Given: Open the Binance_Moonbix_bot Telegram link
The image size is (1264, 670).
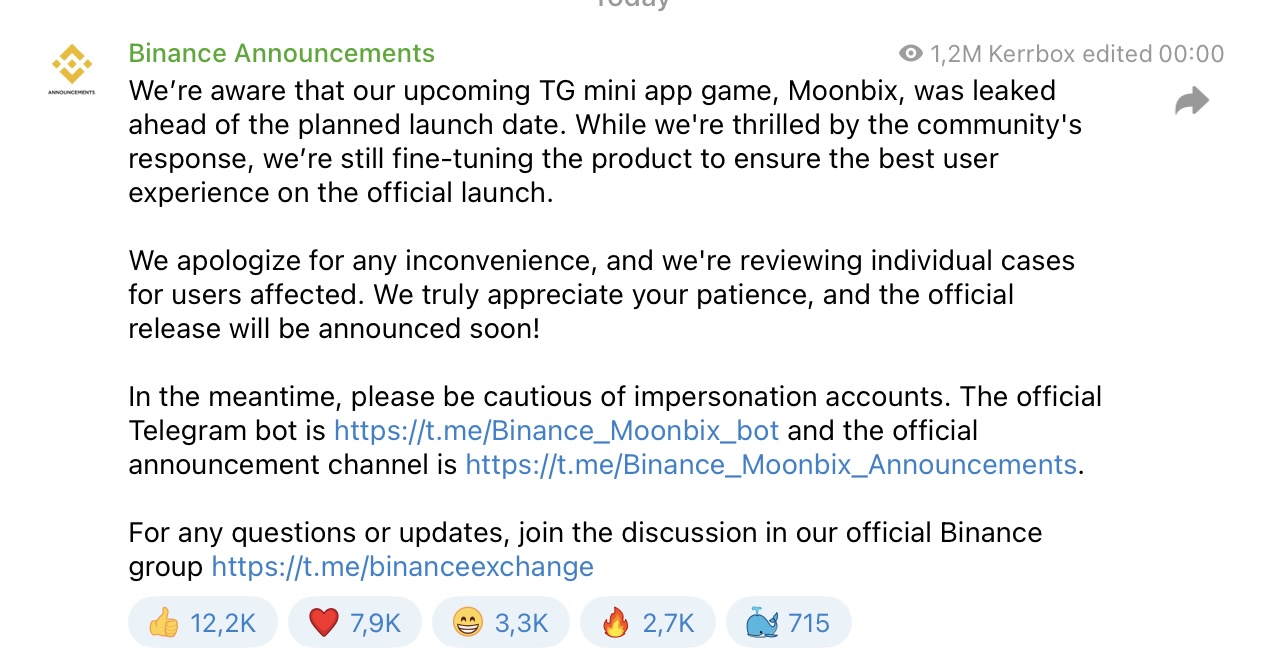Looking at the screenshot, I should pos(556,431).
